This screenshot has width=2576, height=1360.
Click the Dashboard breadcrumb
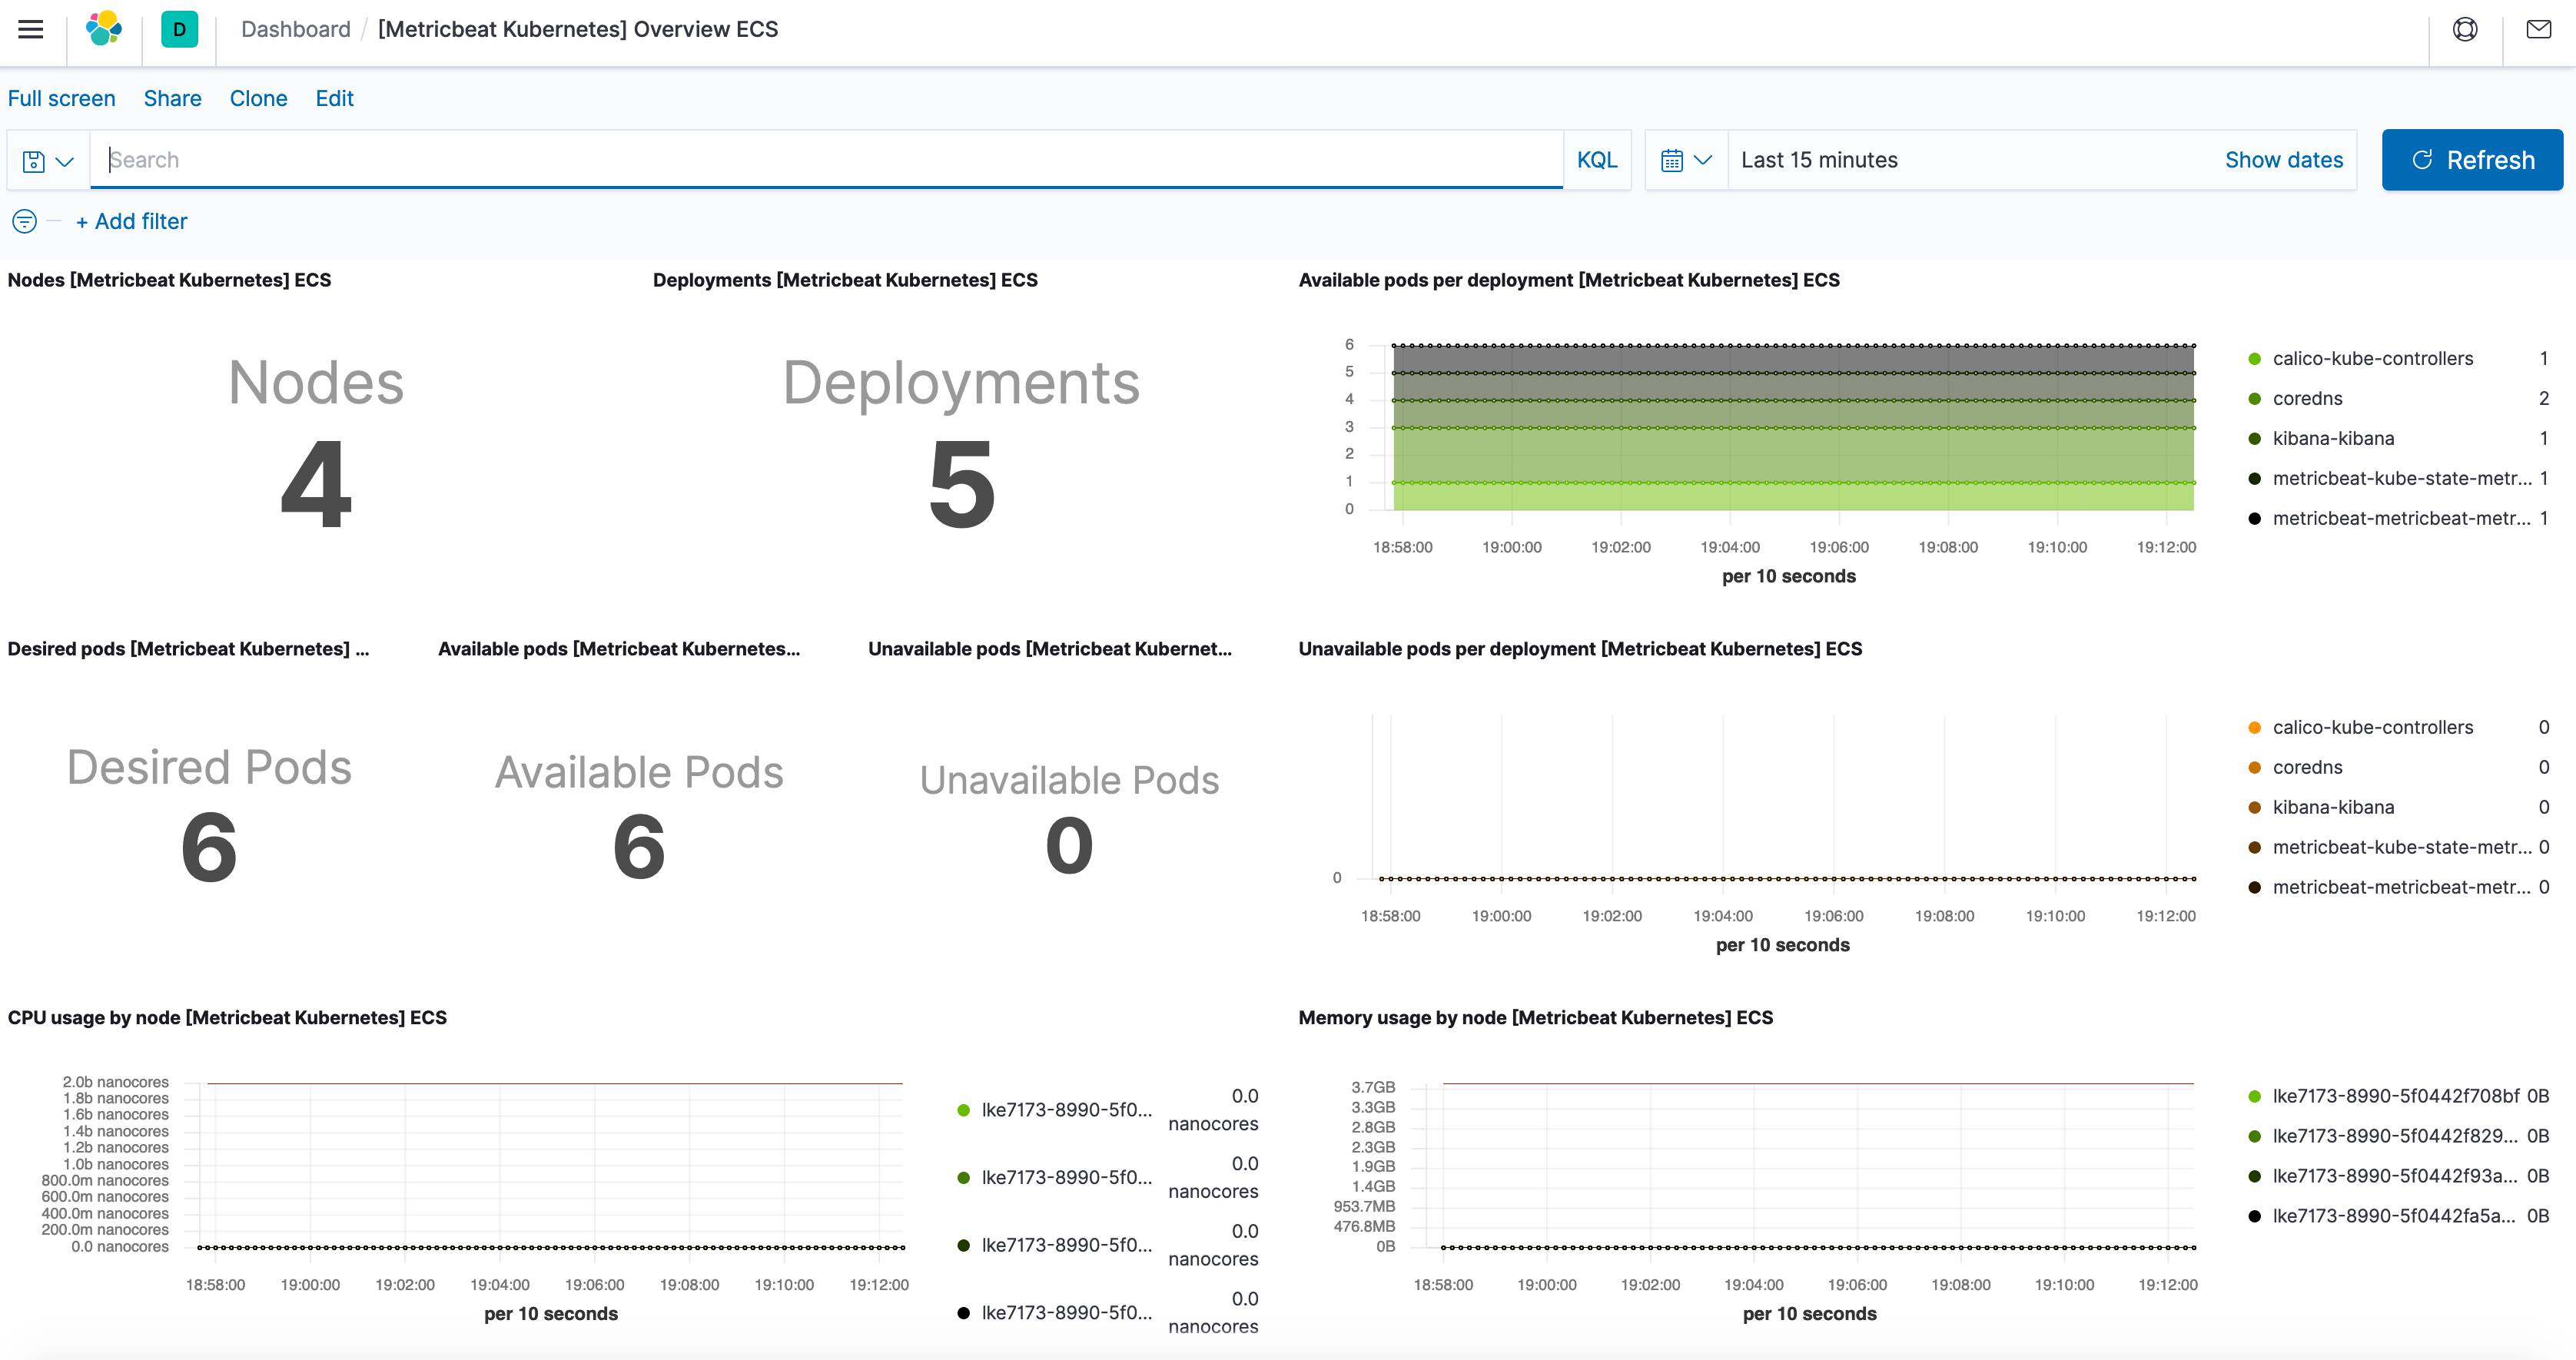pyautogui.click(x=296, y=29)
